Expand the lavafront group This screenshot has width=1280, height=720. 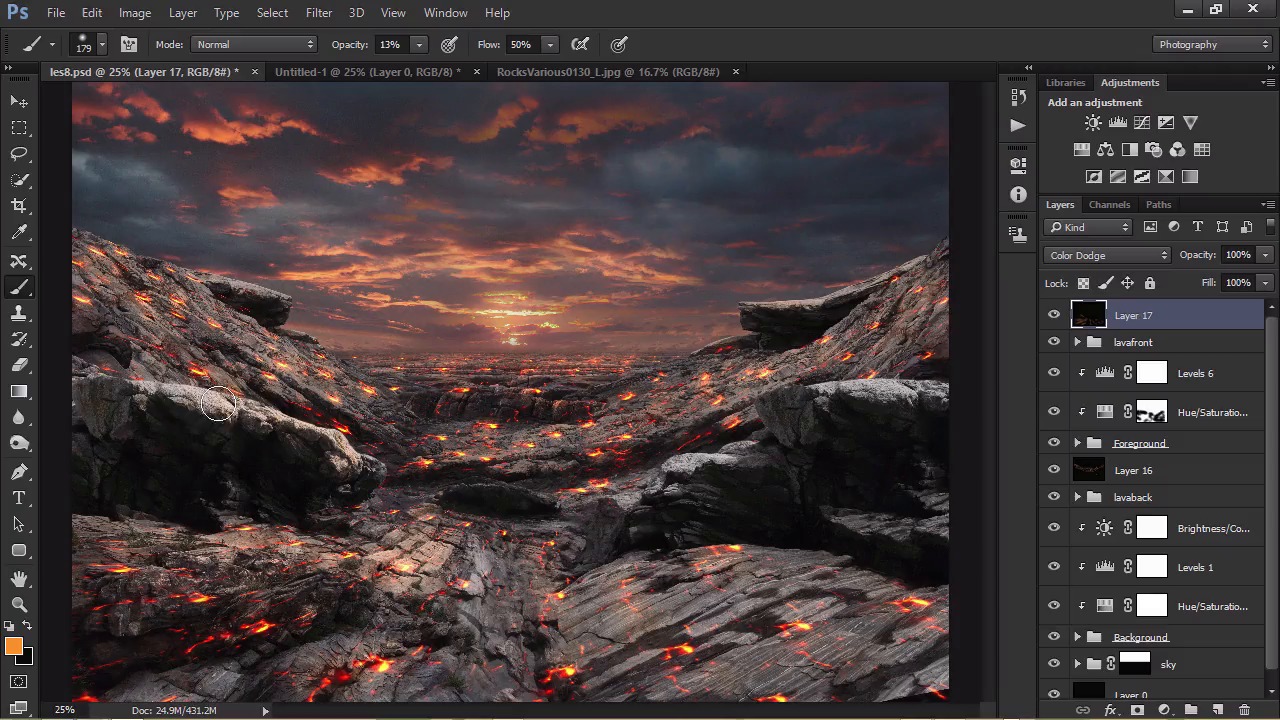[1078, 342]
